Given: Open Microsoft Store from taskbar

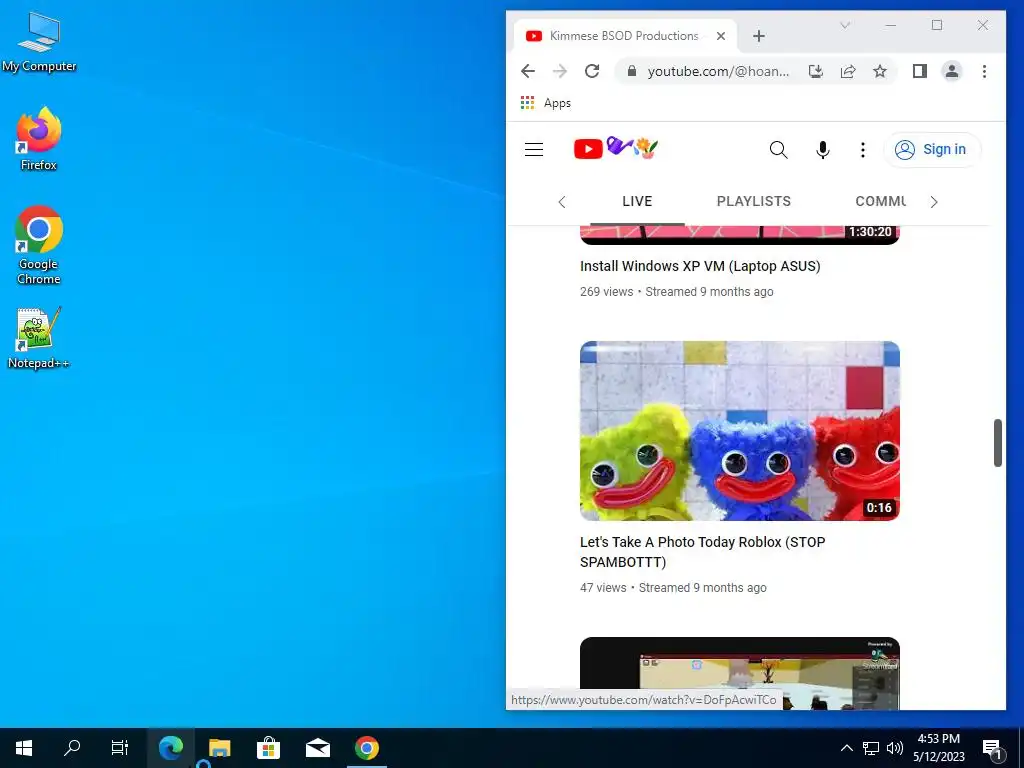Looking at the screenshot, I should pos(268,748).
